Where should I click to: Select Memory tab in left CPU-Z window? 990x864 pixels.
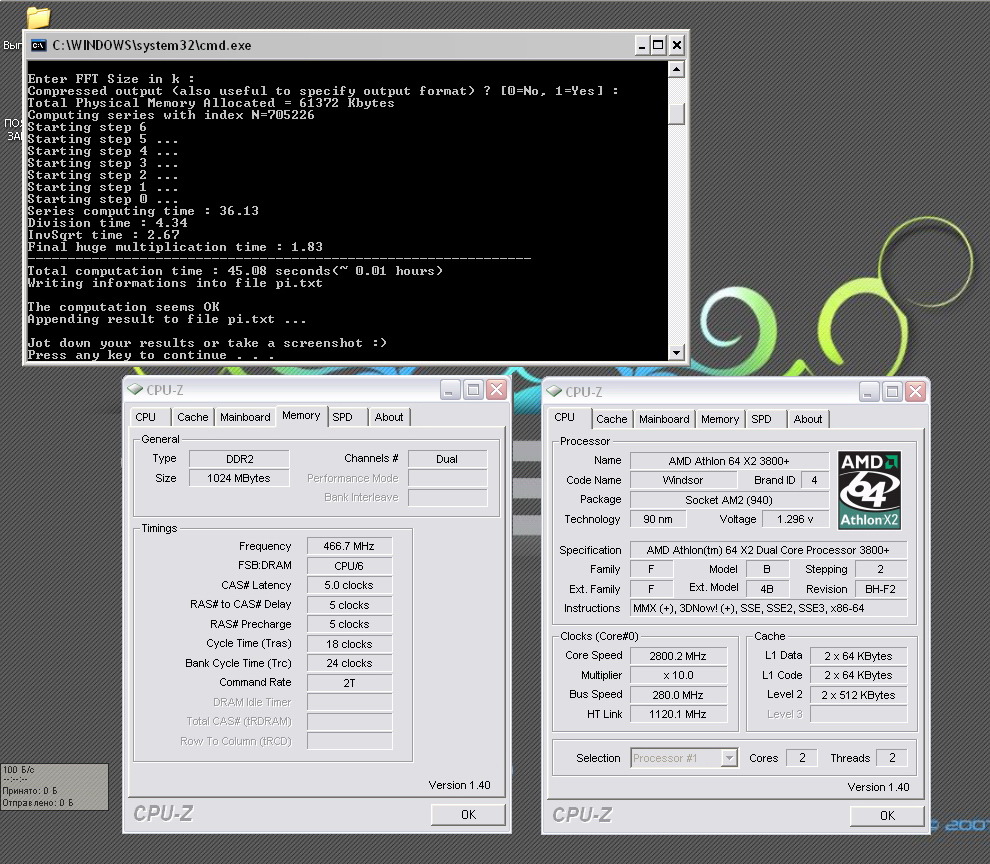click(x=301, y=416)
